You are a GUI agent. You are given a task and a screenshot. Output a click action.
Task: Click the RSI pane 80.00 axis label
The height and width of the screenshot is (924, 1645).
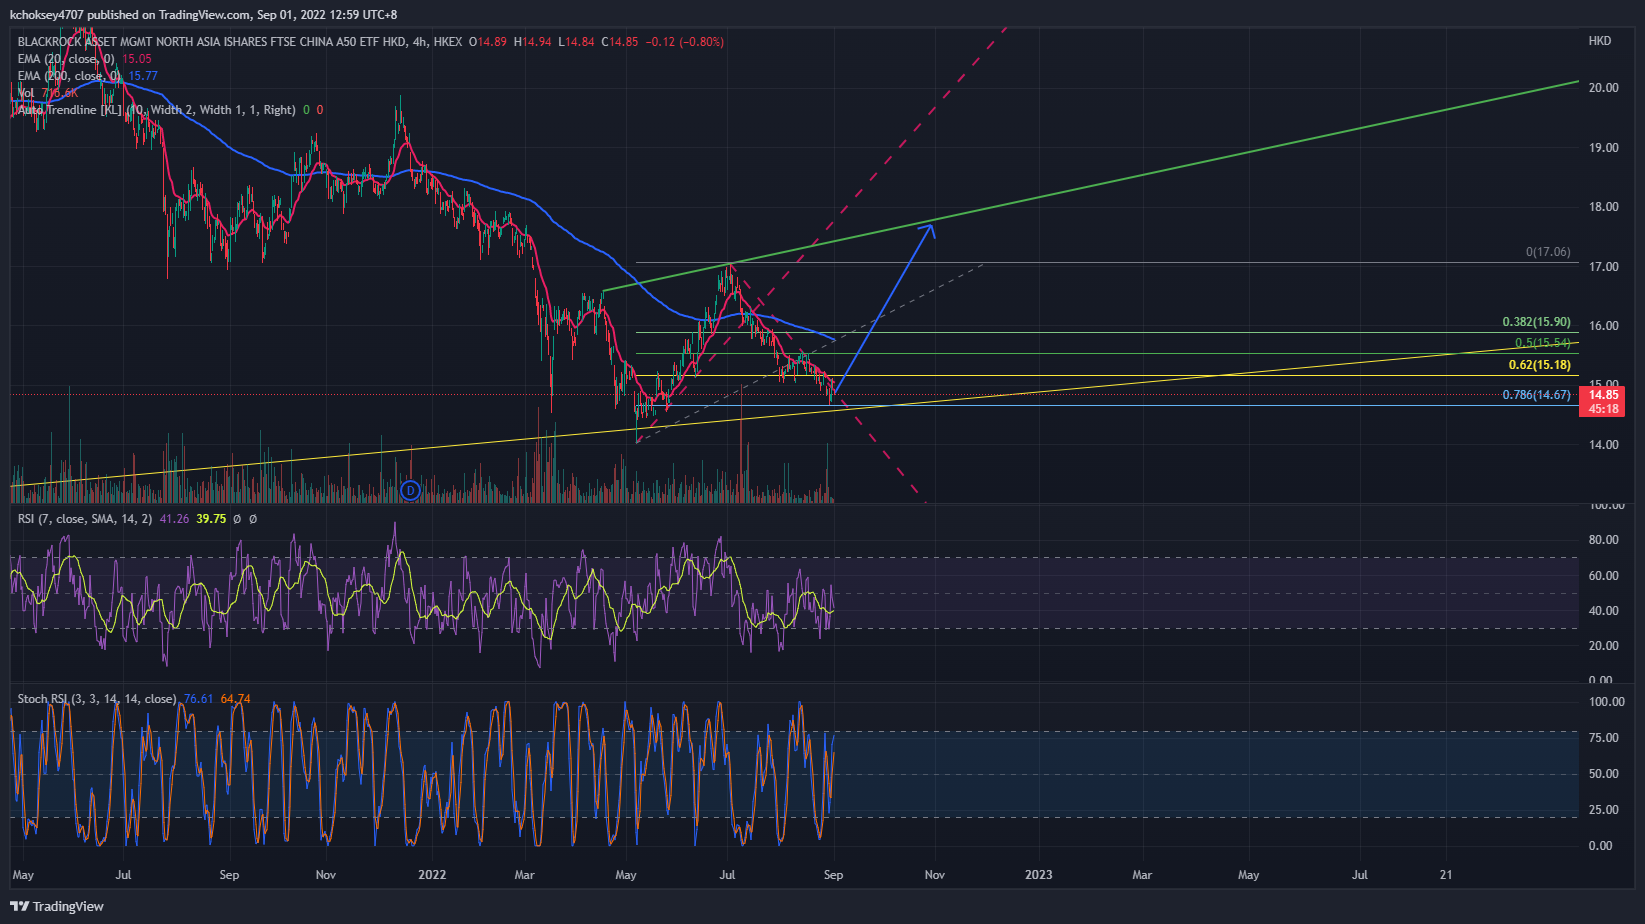(1604, 540)
